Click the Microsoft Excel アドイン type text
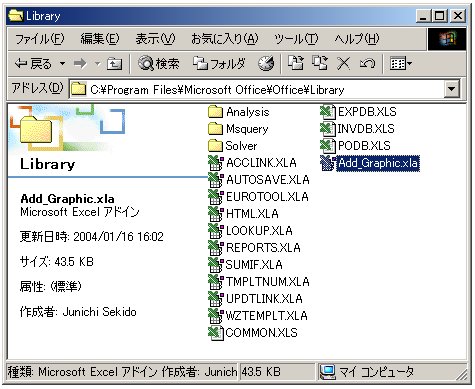Screen dimensions: 475x389 tap(80, 212)
